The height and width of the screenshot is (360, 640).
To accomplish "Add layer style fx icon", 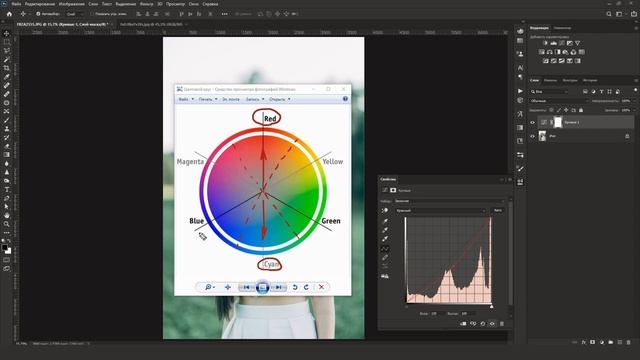I will pos(584,342).
